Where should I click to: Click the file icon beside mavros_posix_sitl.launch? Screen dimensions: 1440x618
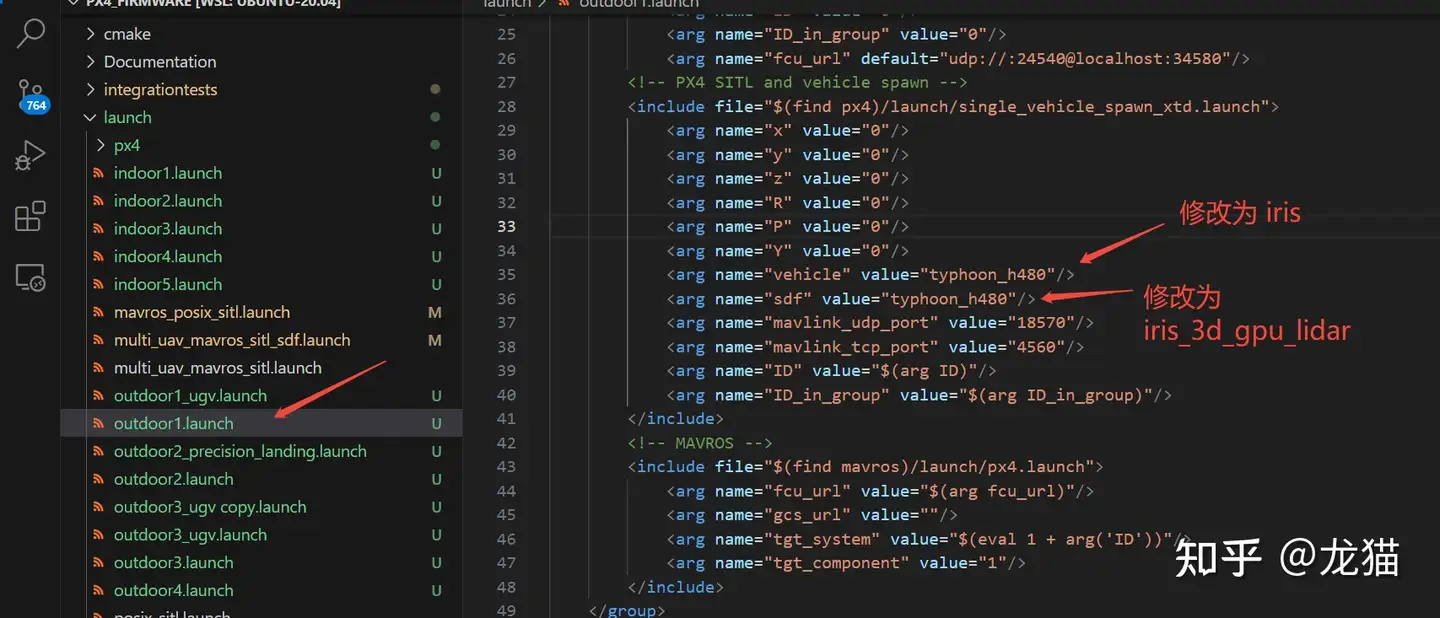click(99, 313)
